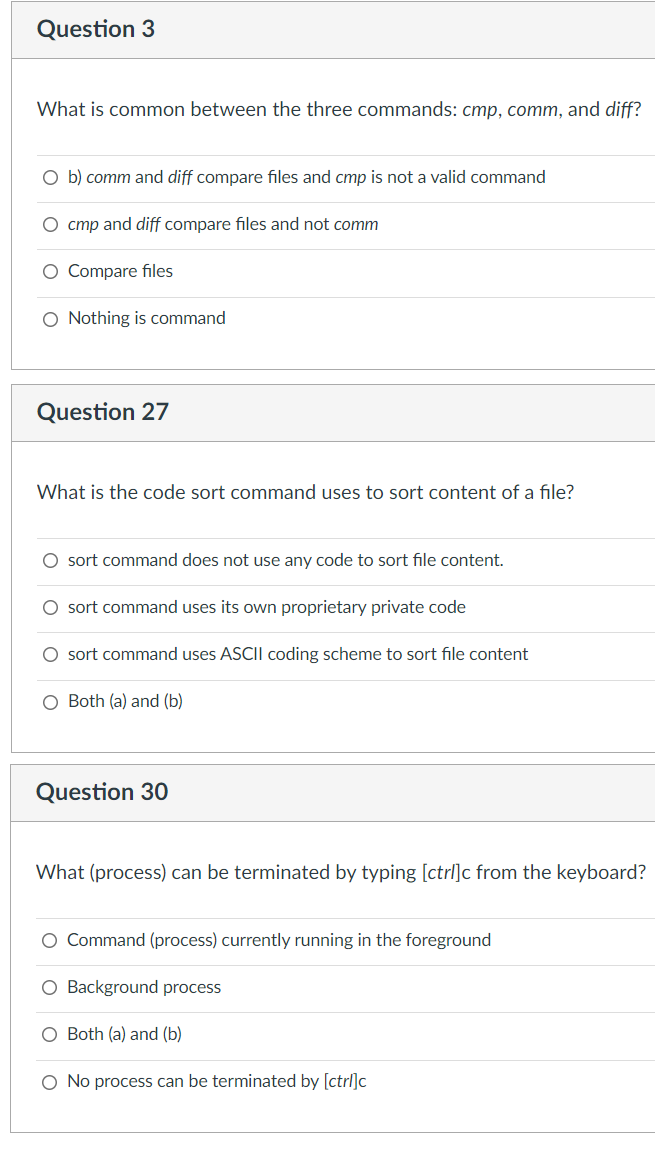The height and width of the screenshot is (1149, 655).
Task: Click the Question 3 header
Action: tap(96, 29)
